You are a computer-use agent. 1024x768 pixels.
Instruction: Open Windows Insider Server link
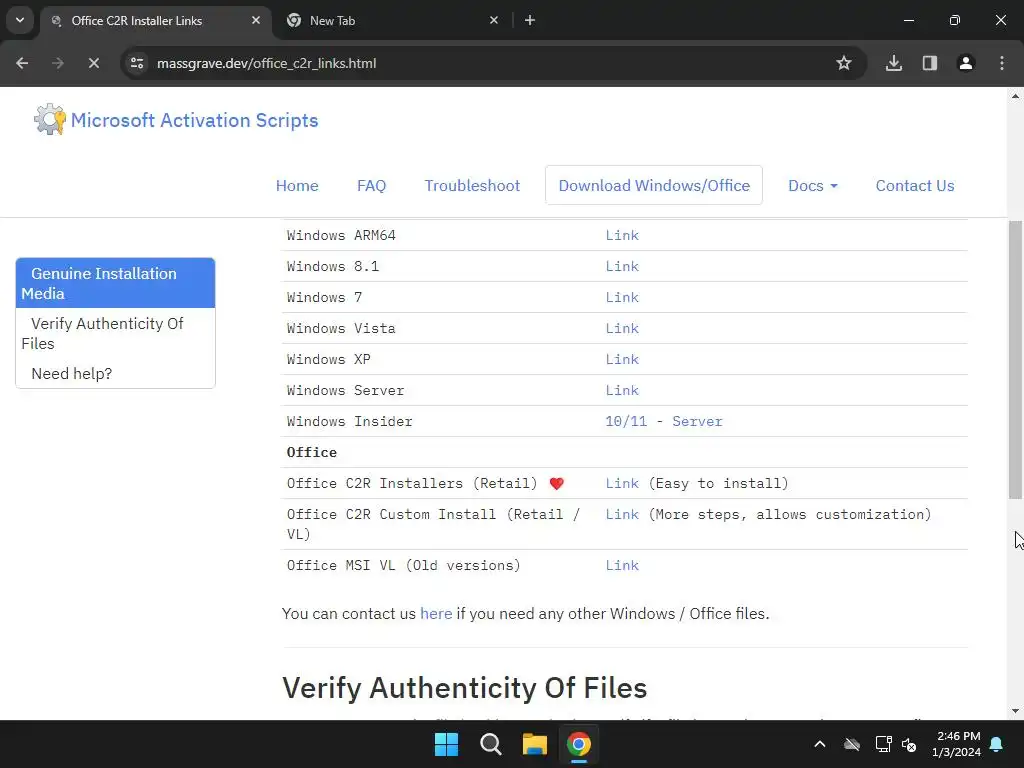(x=697, y=421)
